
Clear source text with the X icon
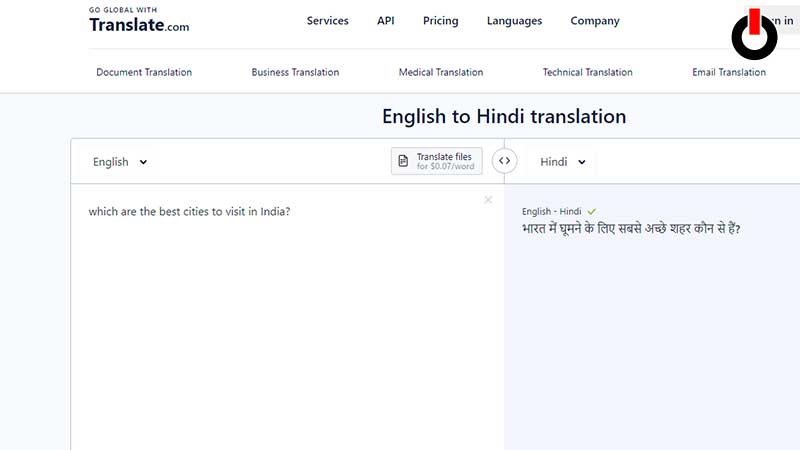[x=488, y=199]
